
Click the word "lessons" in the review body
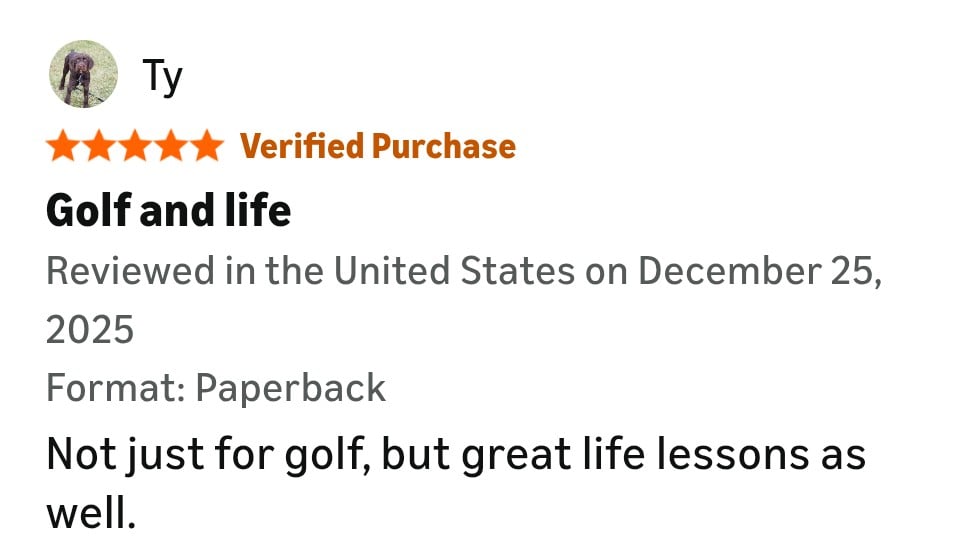tap(720, 456)
